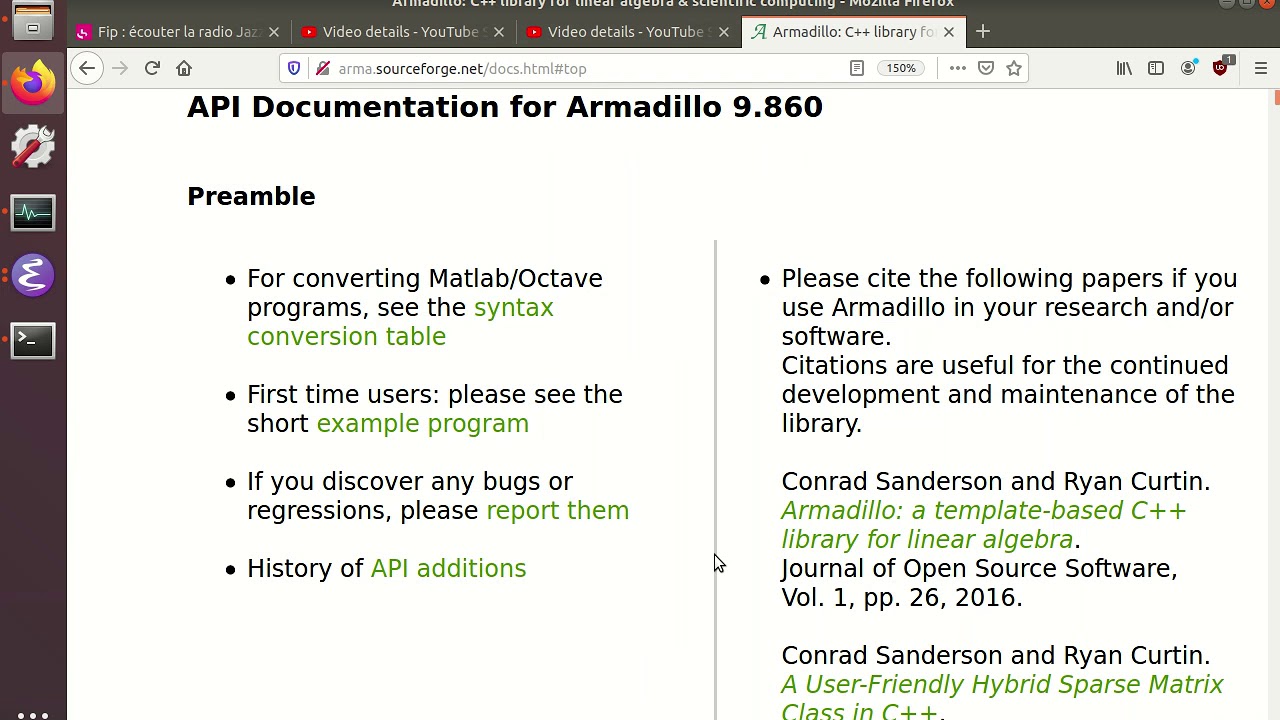The image size is (1280, 720).
Task: Open User-Friendly Hybrid Sparse Matrix paper
Action: (1002, 698)
